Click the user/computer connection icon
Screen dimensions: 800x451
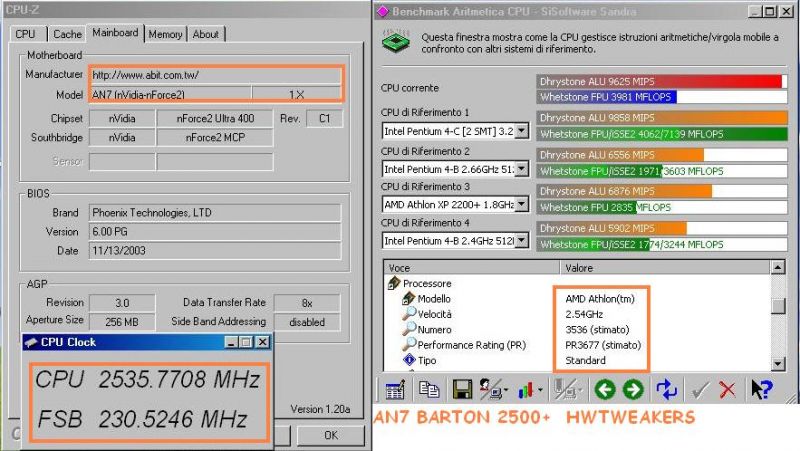(x=489, y=390)
